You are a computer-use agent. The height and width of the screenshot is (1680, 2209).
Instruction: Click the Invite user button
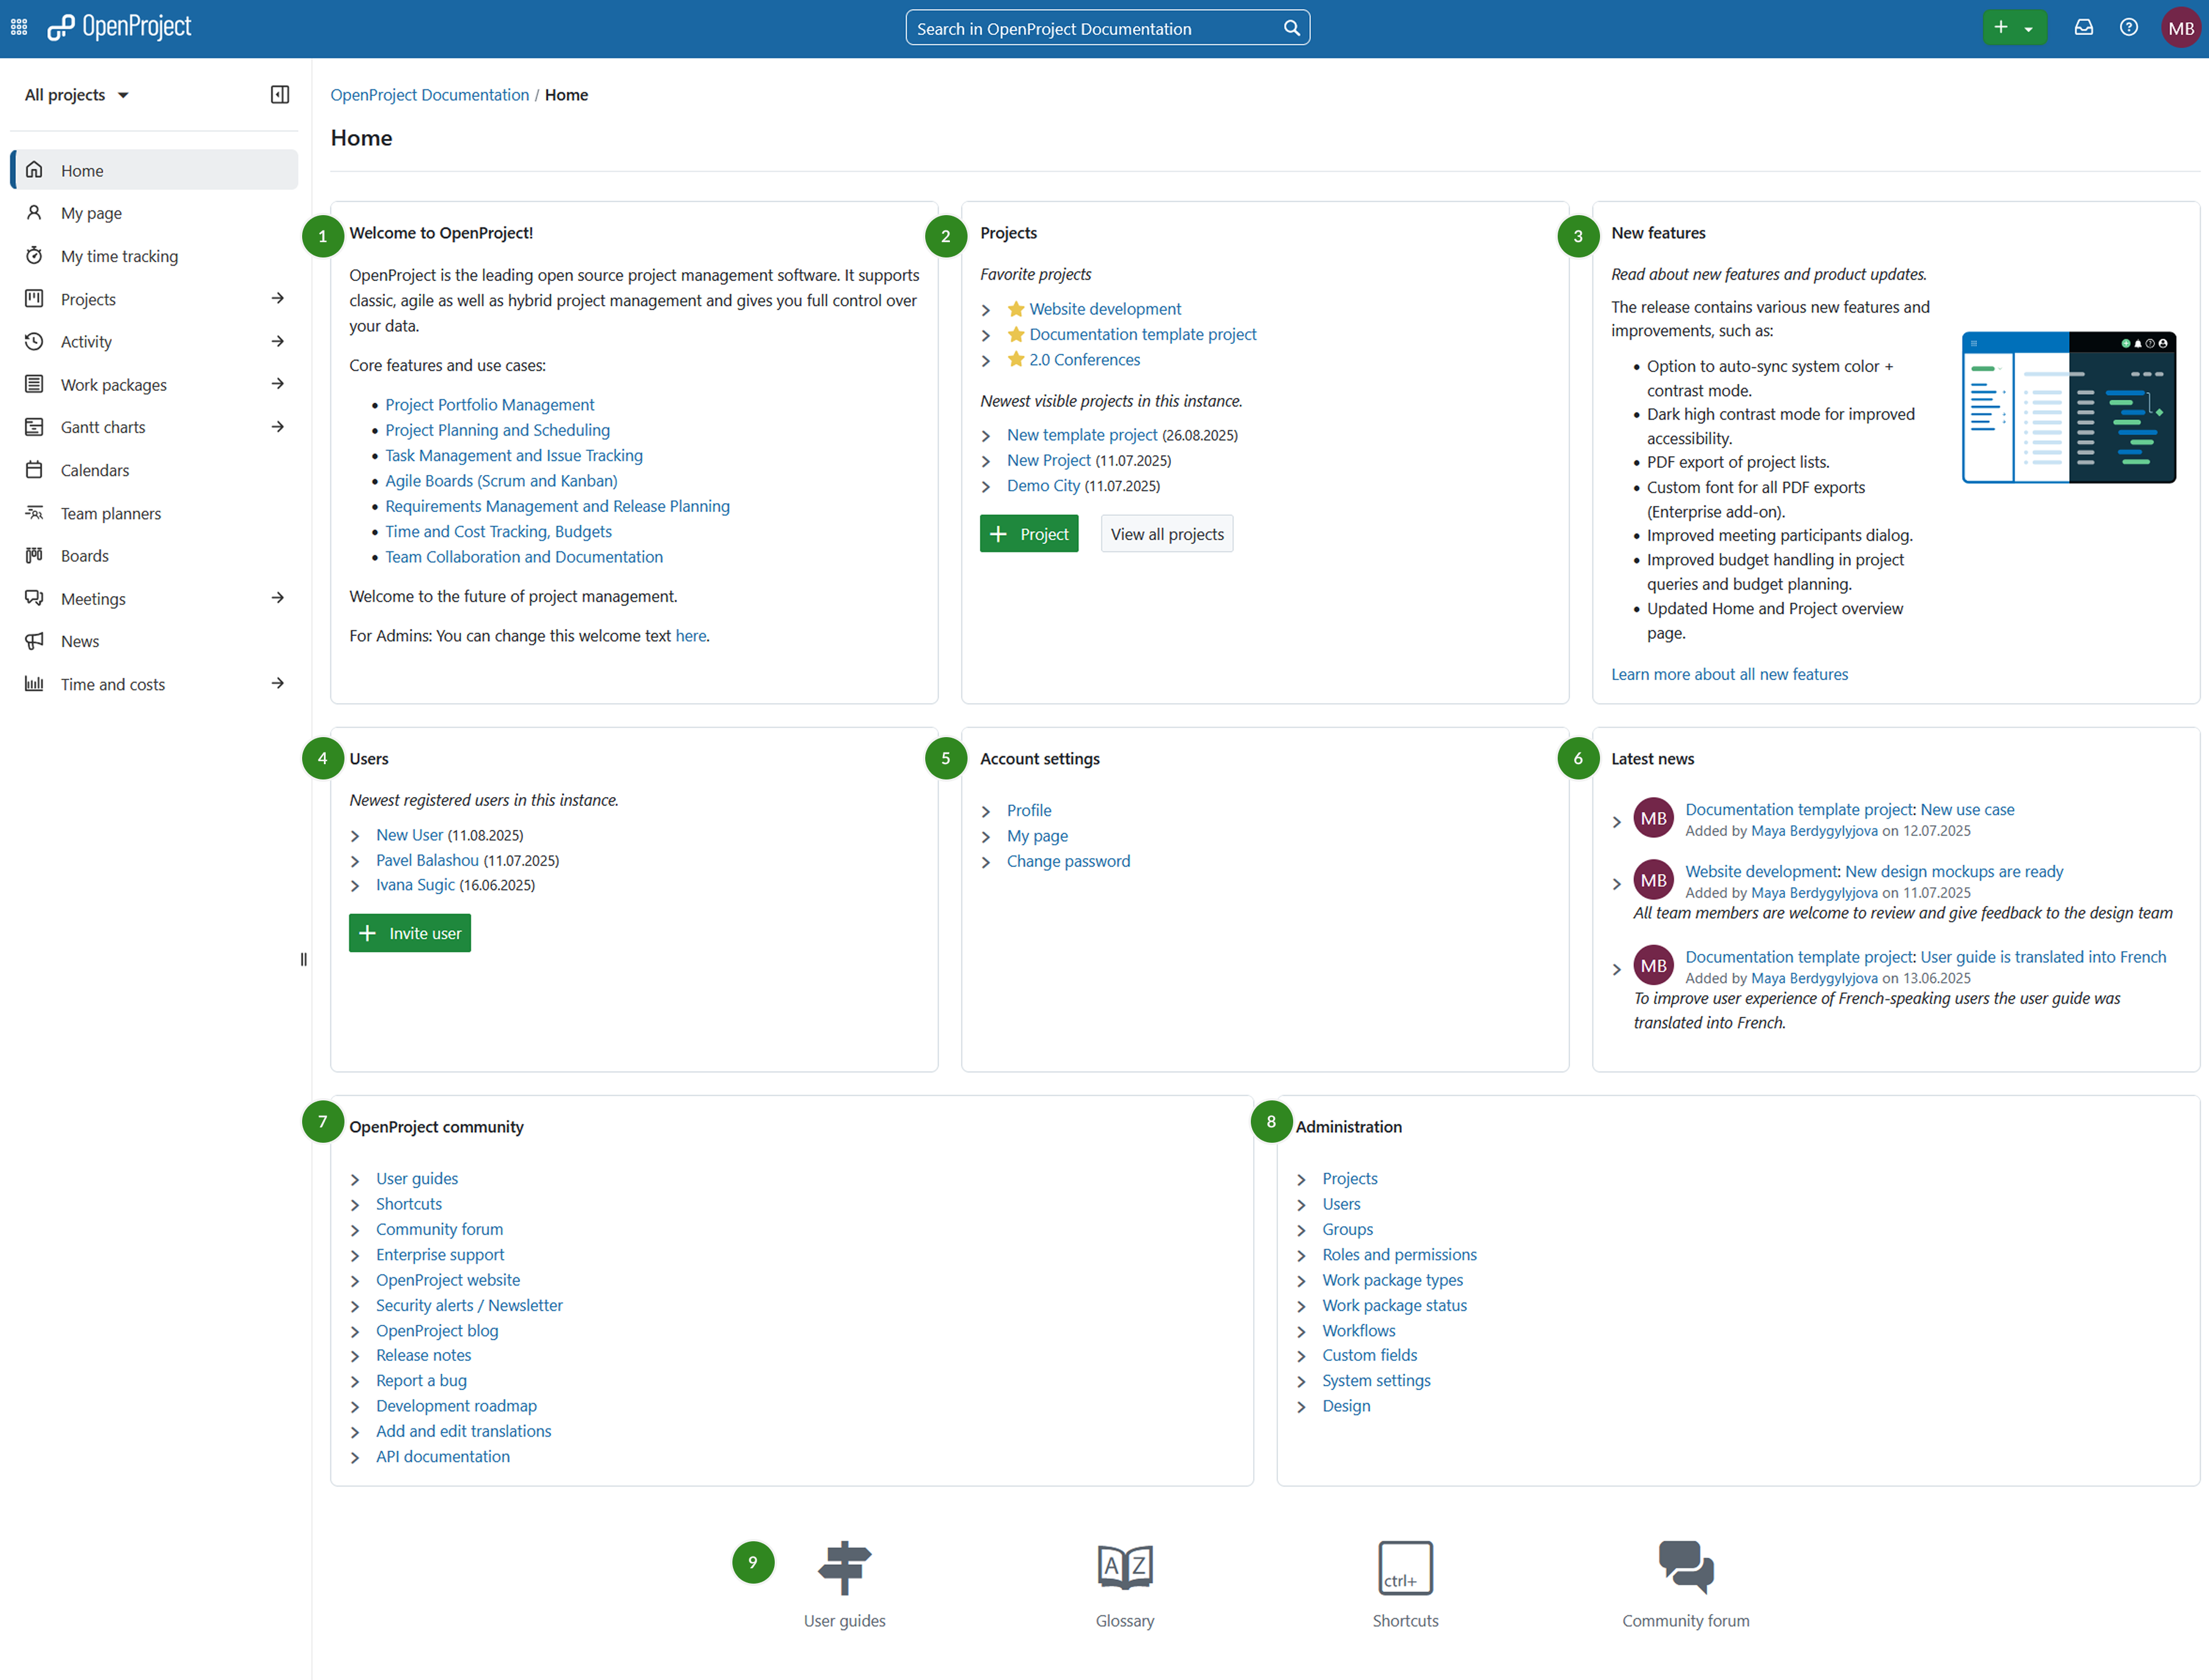pyautogui.click(x=409, y=932)
